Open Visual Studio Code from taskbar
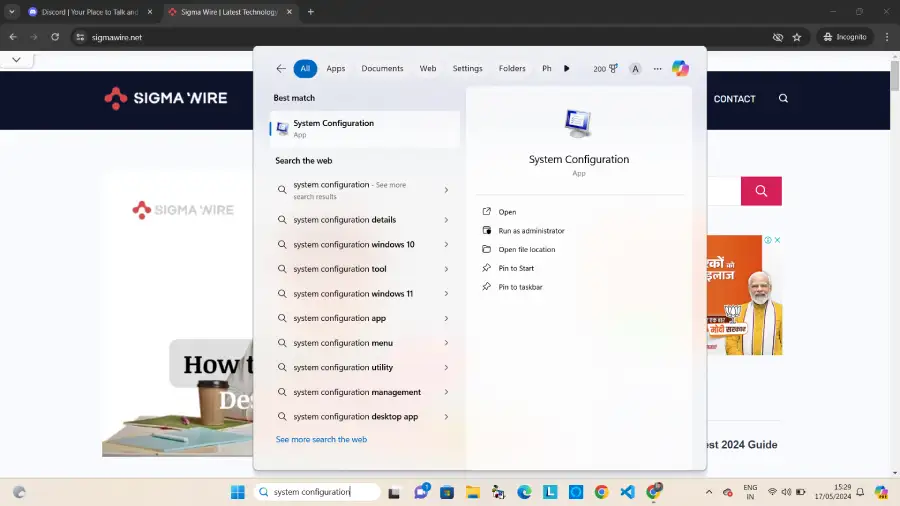 click(627, 492)
